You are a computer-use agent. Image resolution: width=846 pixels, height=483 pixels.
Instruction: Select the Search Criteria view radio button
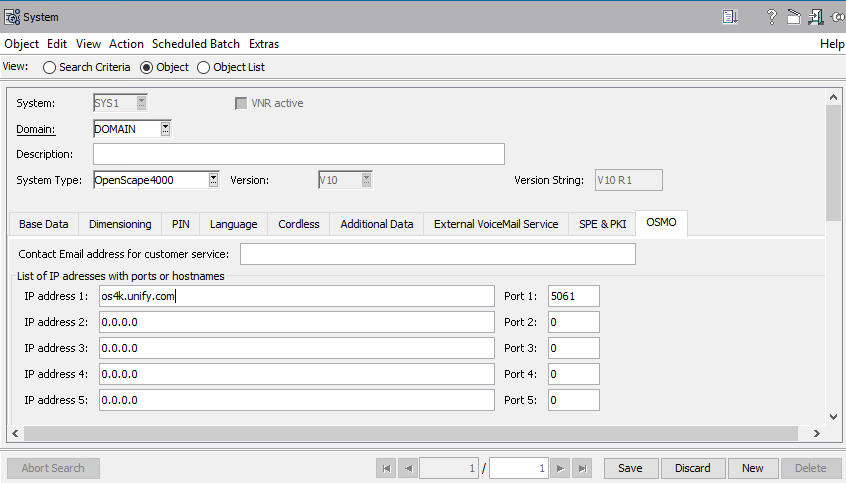click(49, 67)
